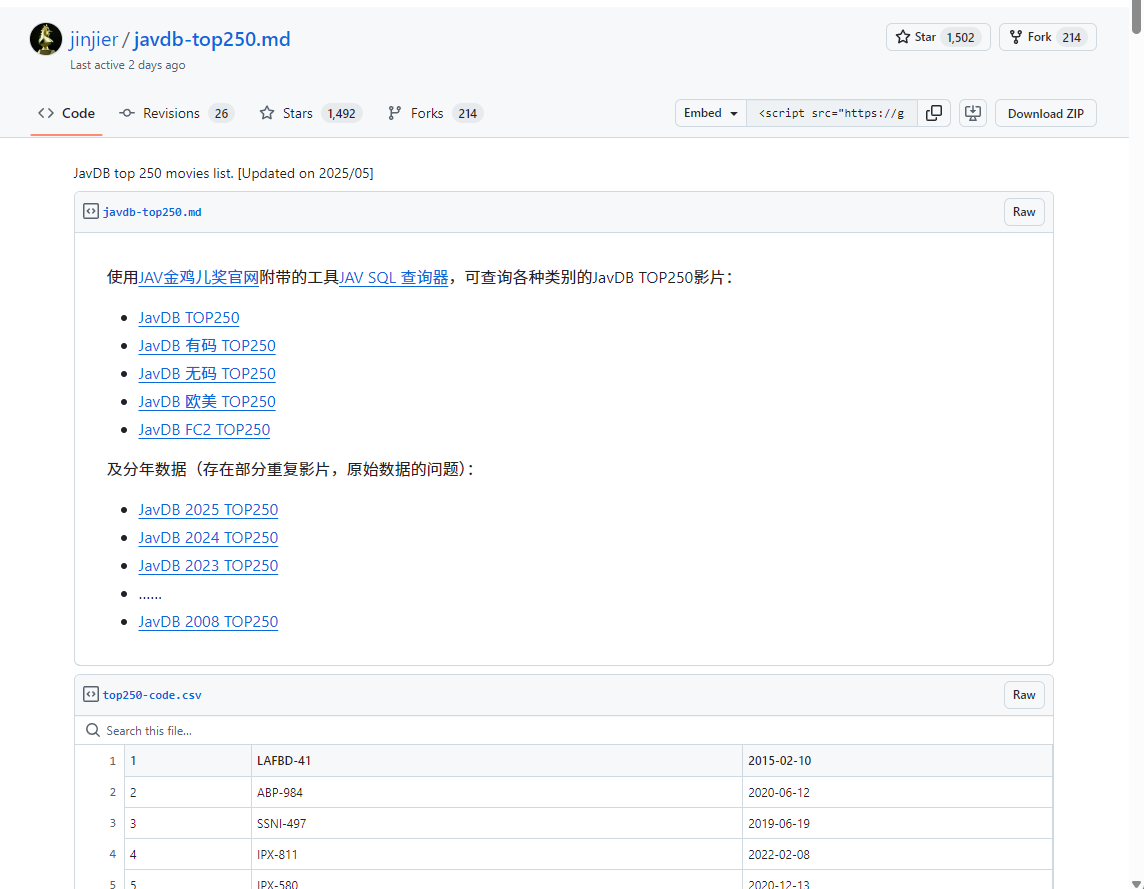The height and width of the screenshot is (889, 1144).
Task: Open the Forks tab
Action: [x=435, y=113]
